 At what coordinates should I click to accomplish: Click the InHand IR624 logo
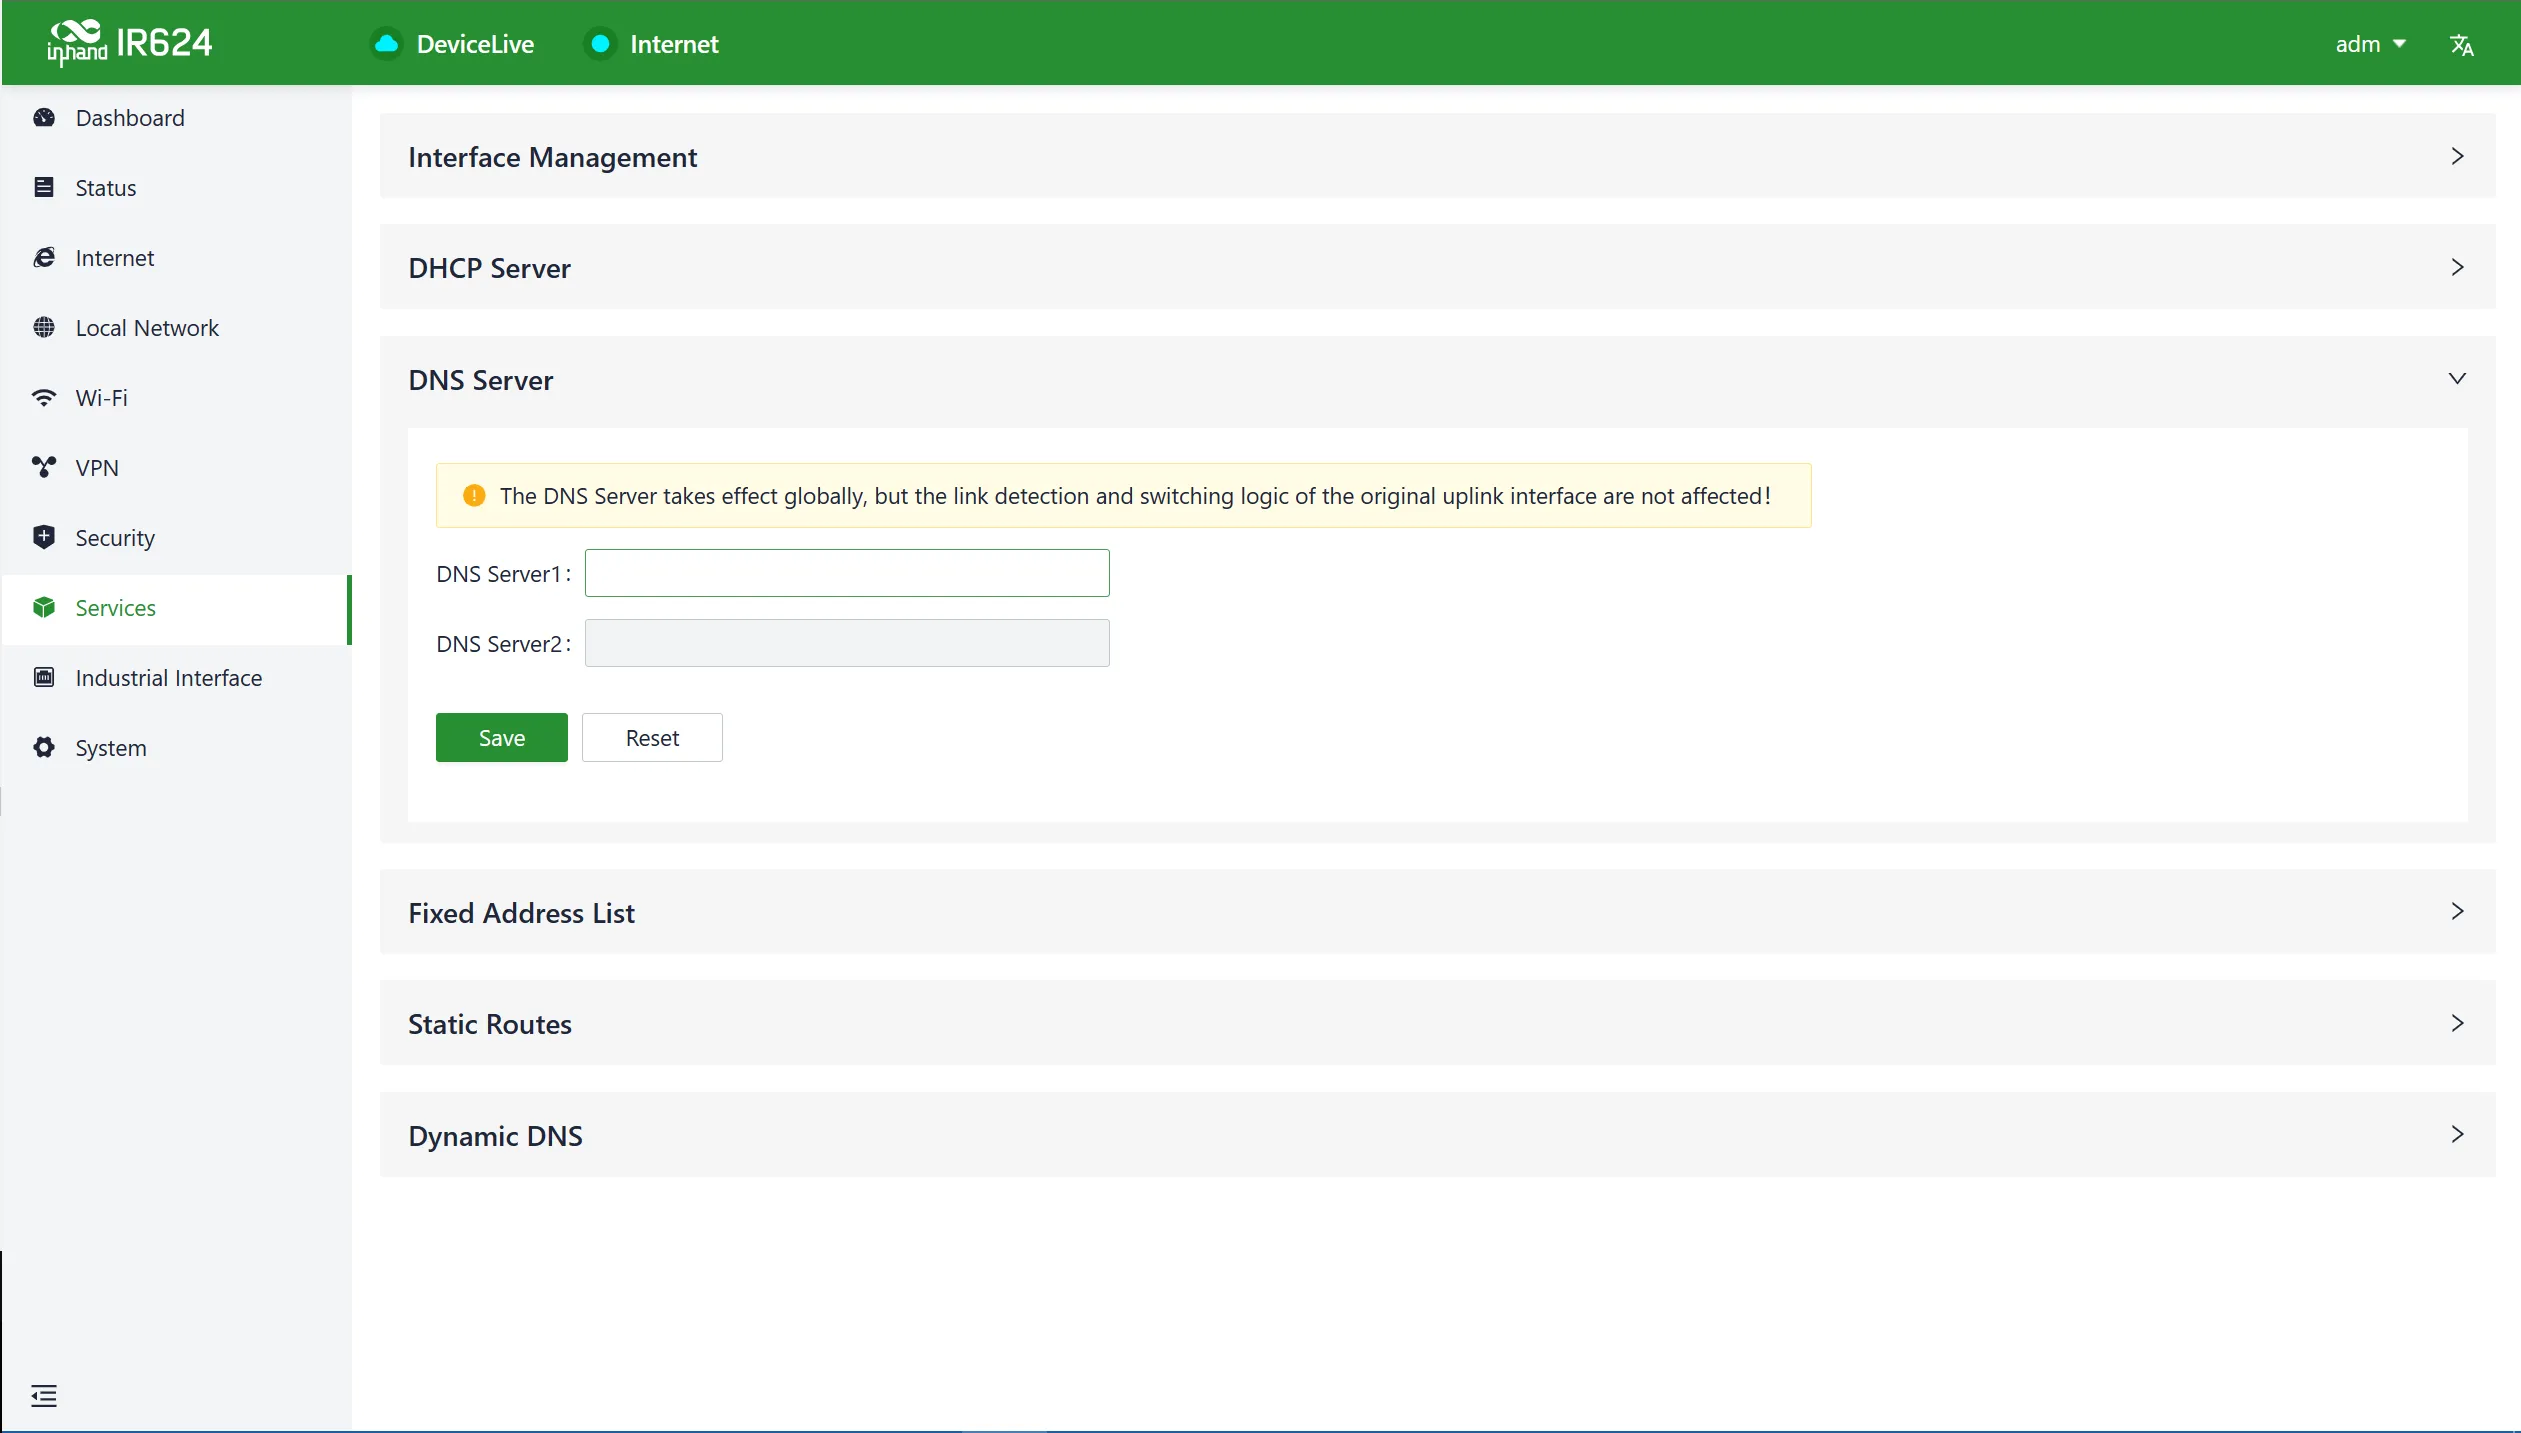point(130,43)
